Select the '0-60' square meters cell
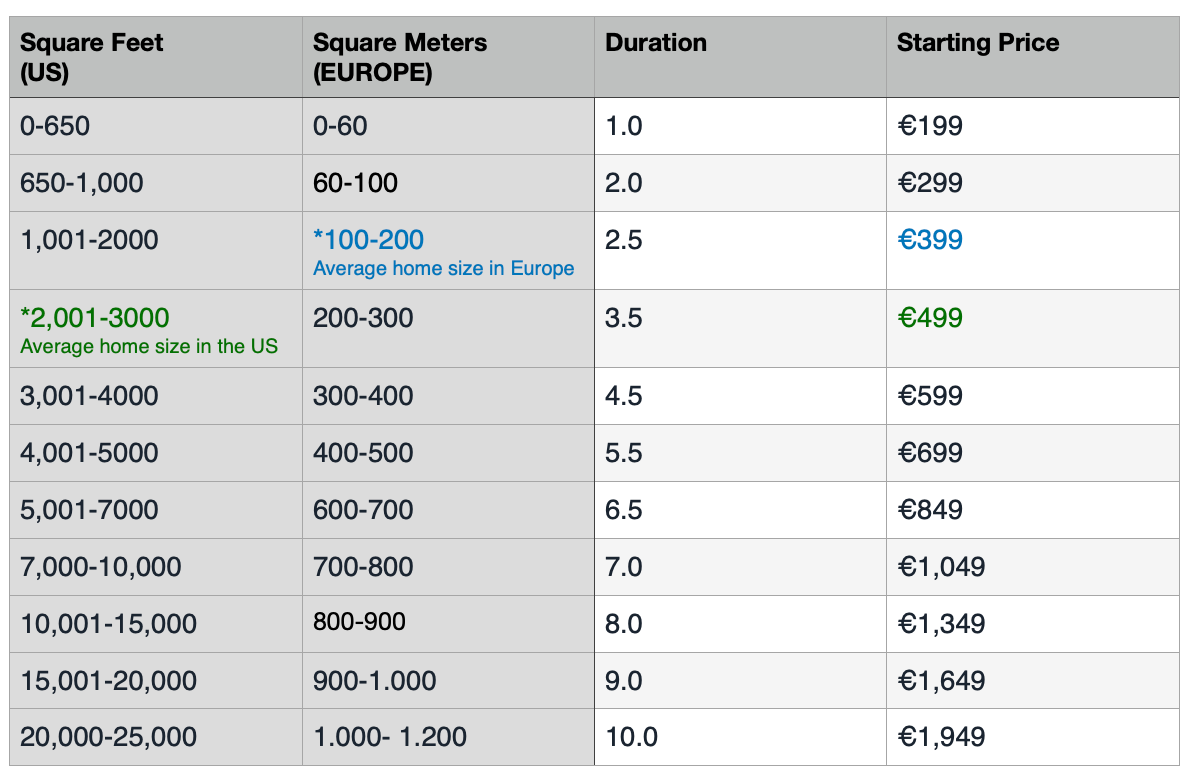Screen dimensions: 1188x782 [x=449, y=126]
